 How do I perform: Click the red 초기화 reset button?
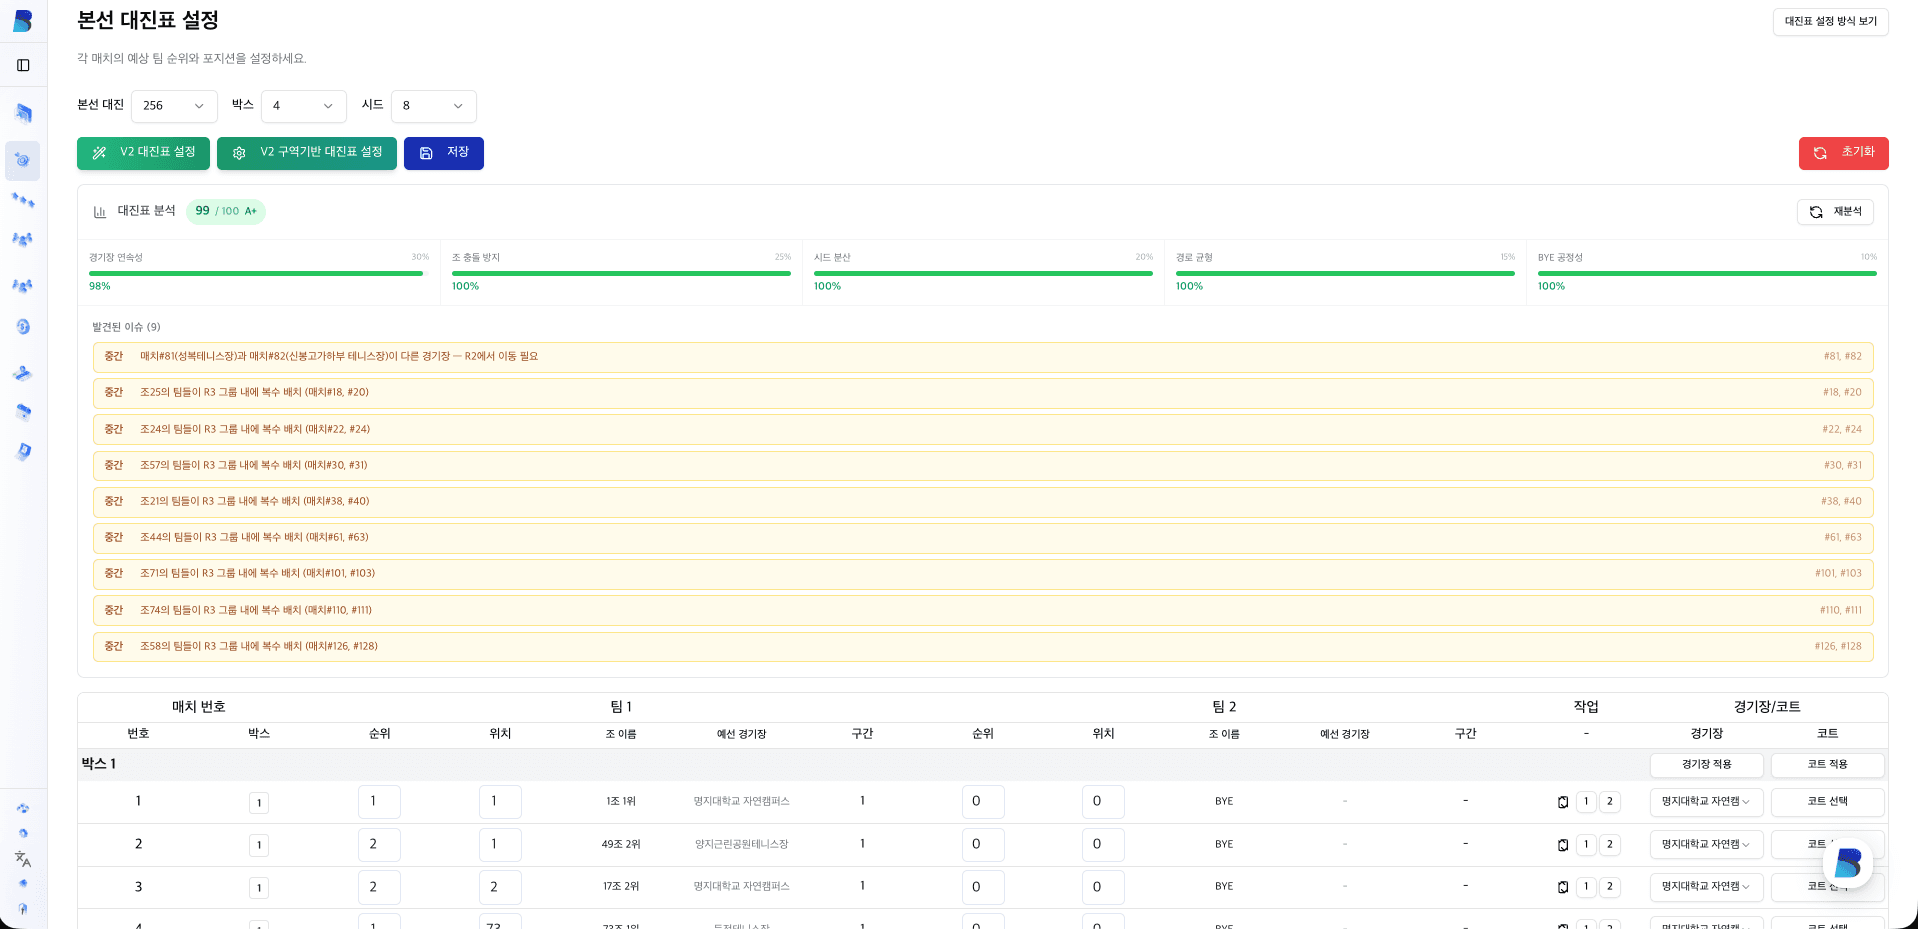(x=1843, y=153)
